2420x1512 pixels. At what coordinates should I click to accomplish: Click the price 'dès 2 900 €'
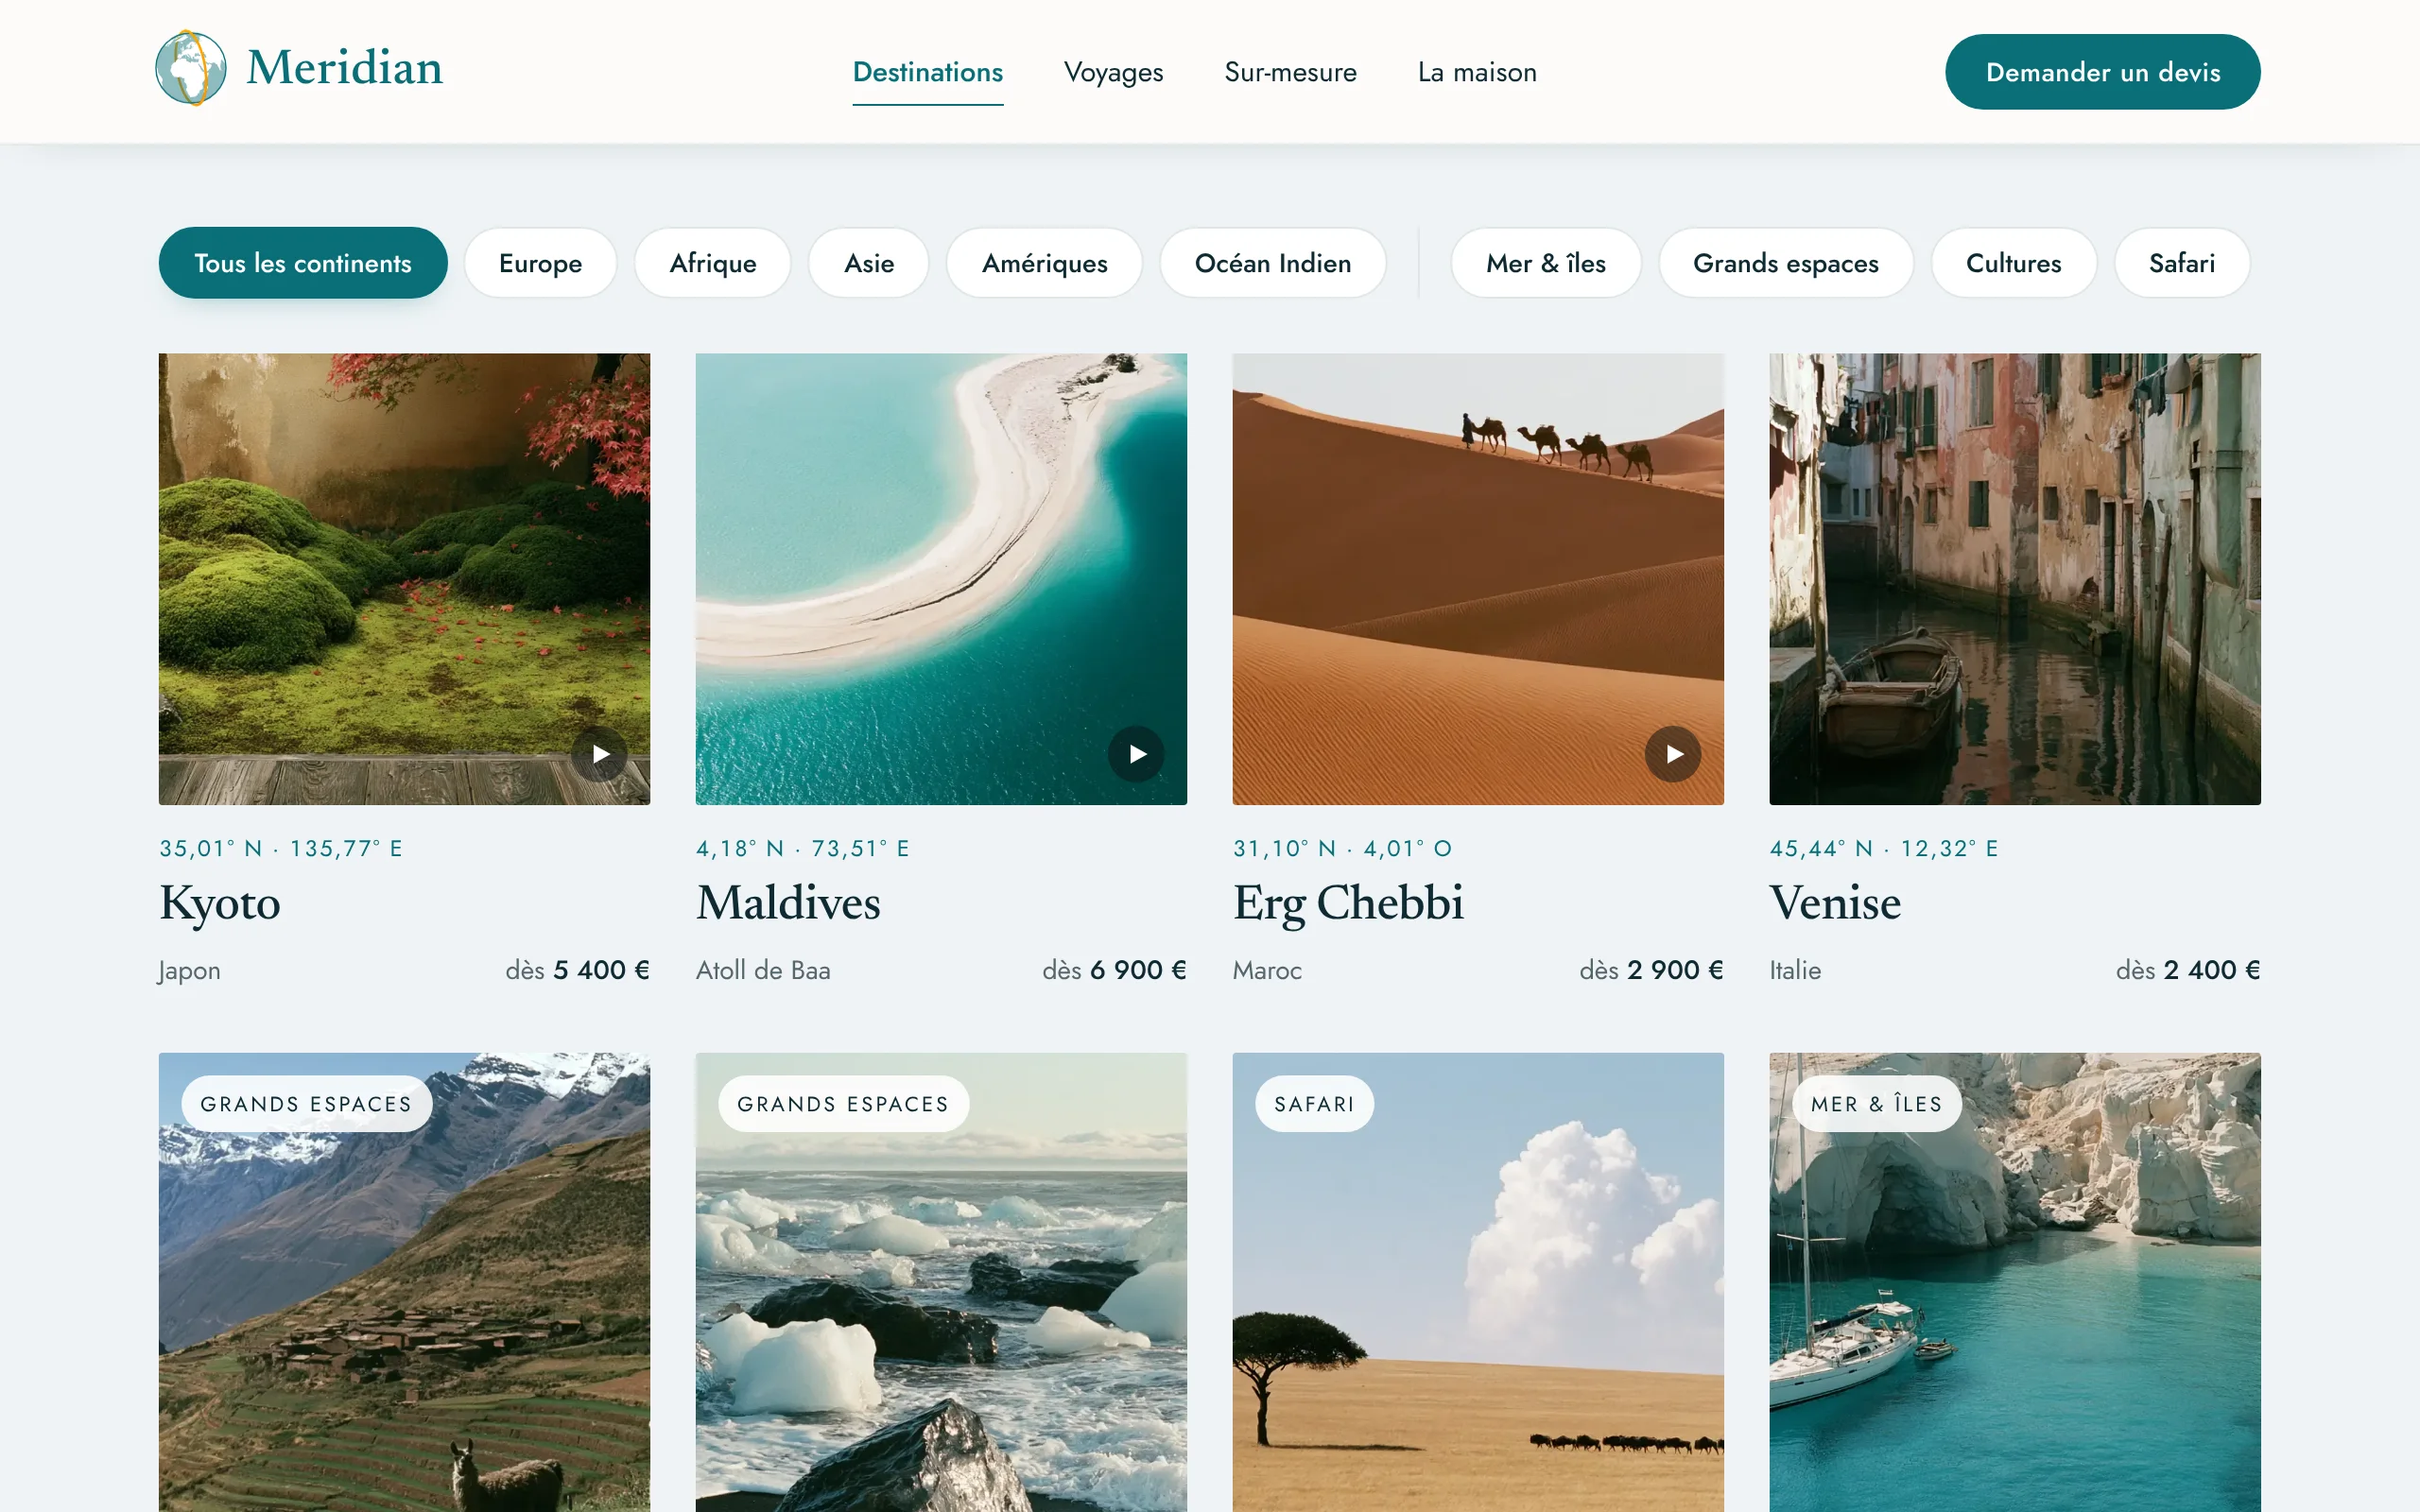(x=1651, y=970)
